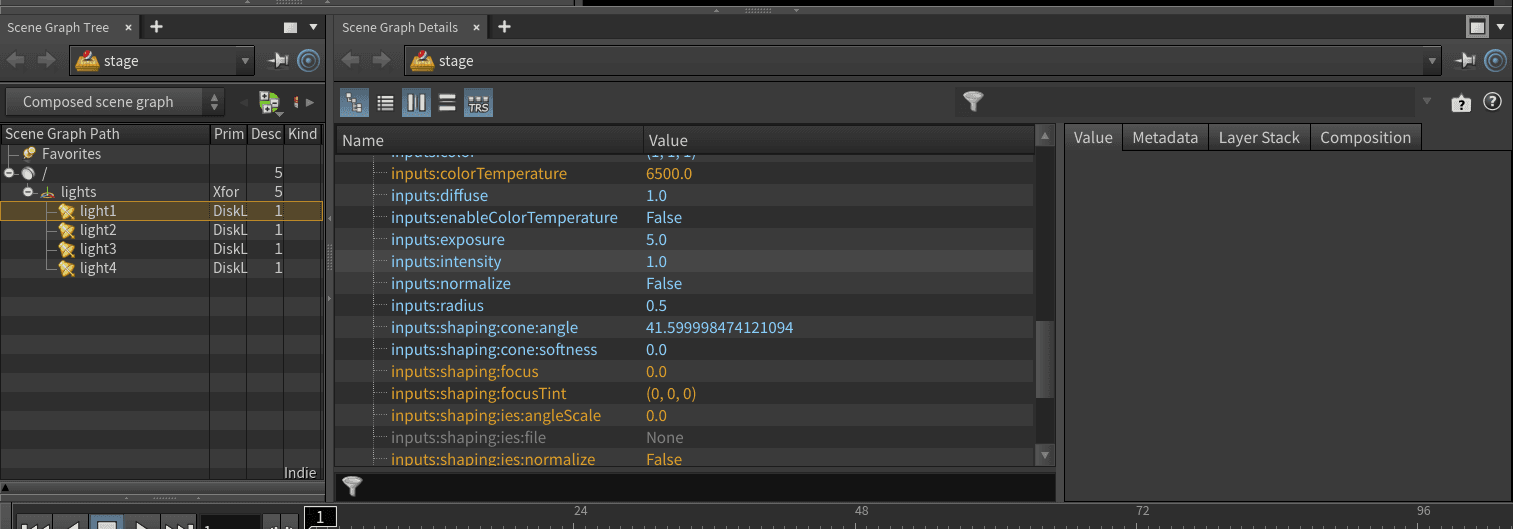Toggle pin in Scene Graph Tree pane
1513x529 pixels.
tap(278, 61)
